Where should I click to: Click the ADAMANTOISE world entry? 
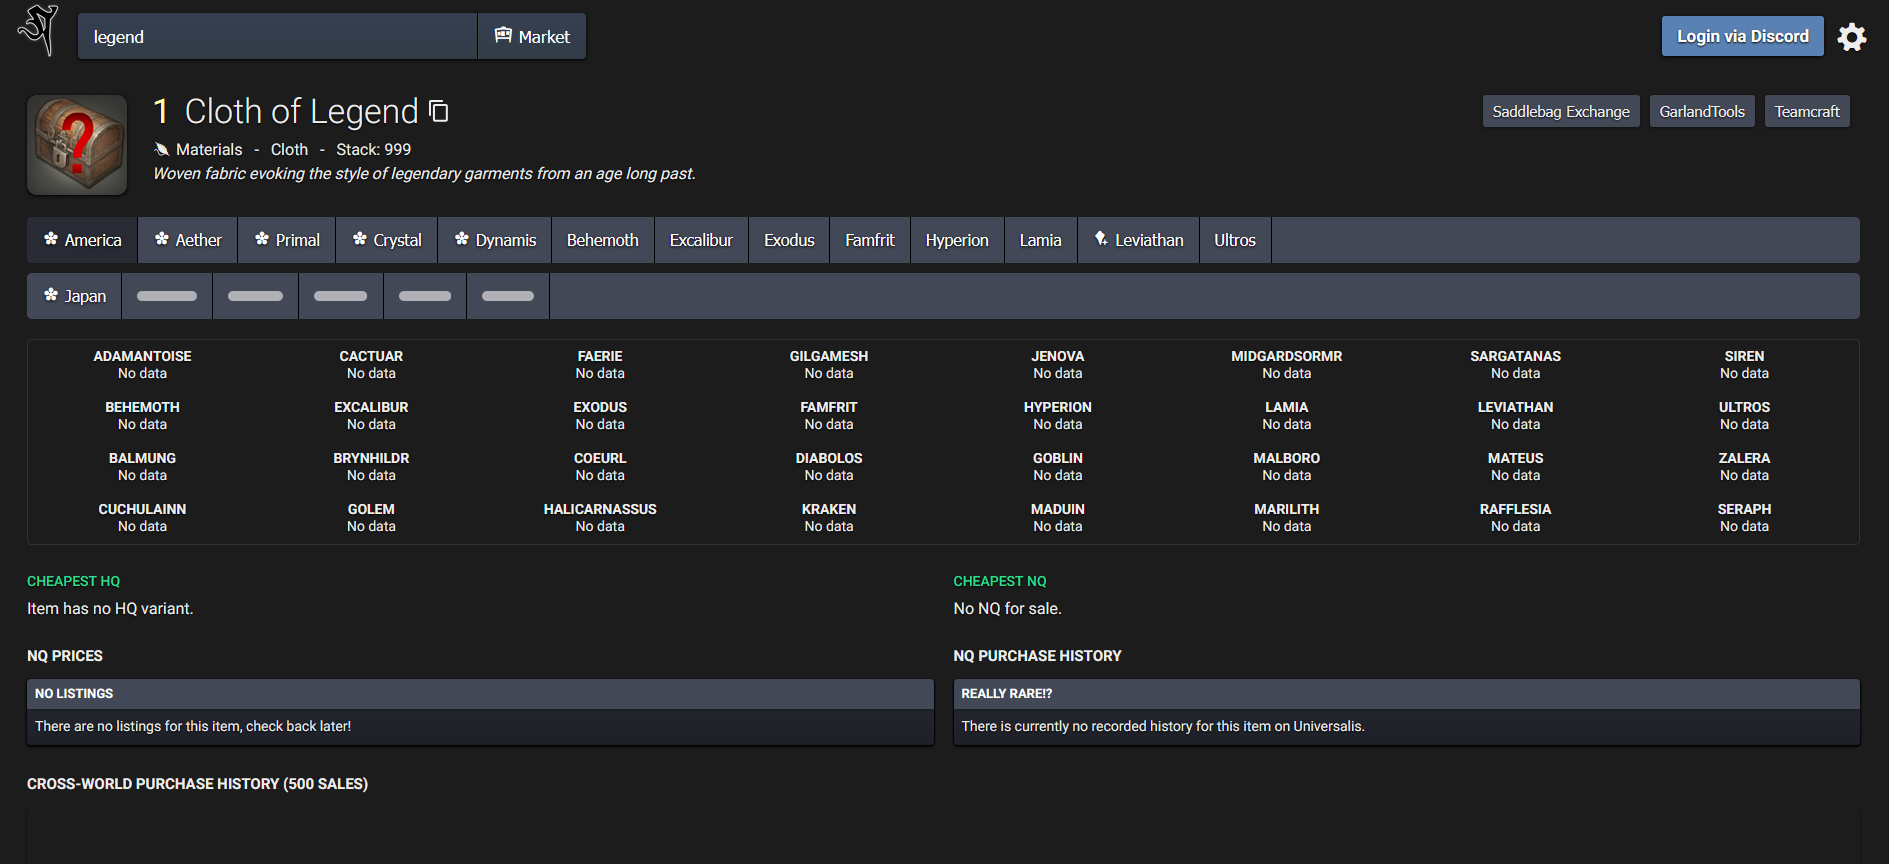point(142,364)
